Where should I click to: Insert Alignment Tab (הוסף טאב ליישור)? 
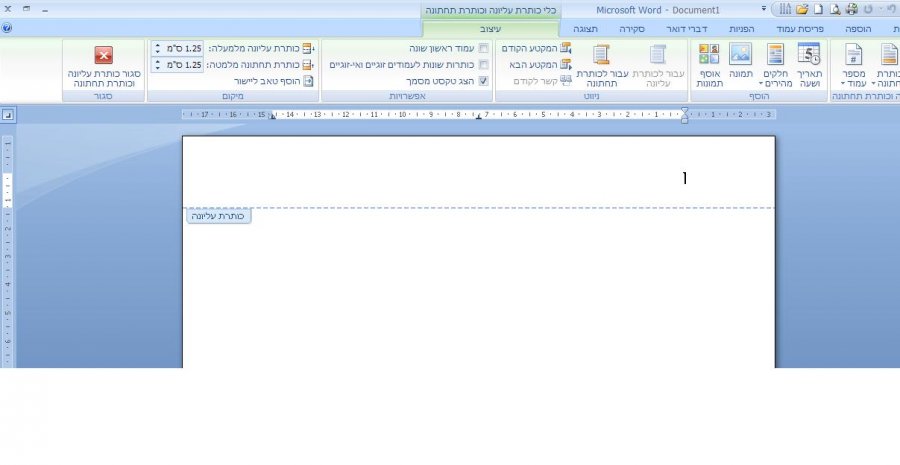click(x=273, y=81)
